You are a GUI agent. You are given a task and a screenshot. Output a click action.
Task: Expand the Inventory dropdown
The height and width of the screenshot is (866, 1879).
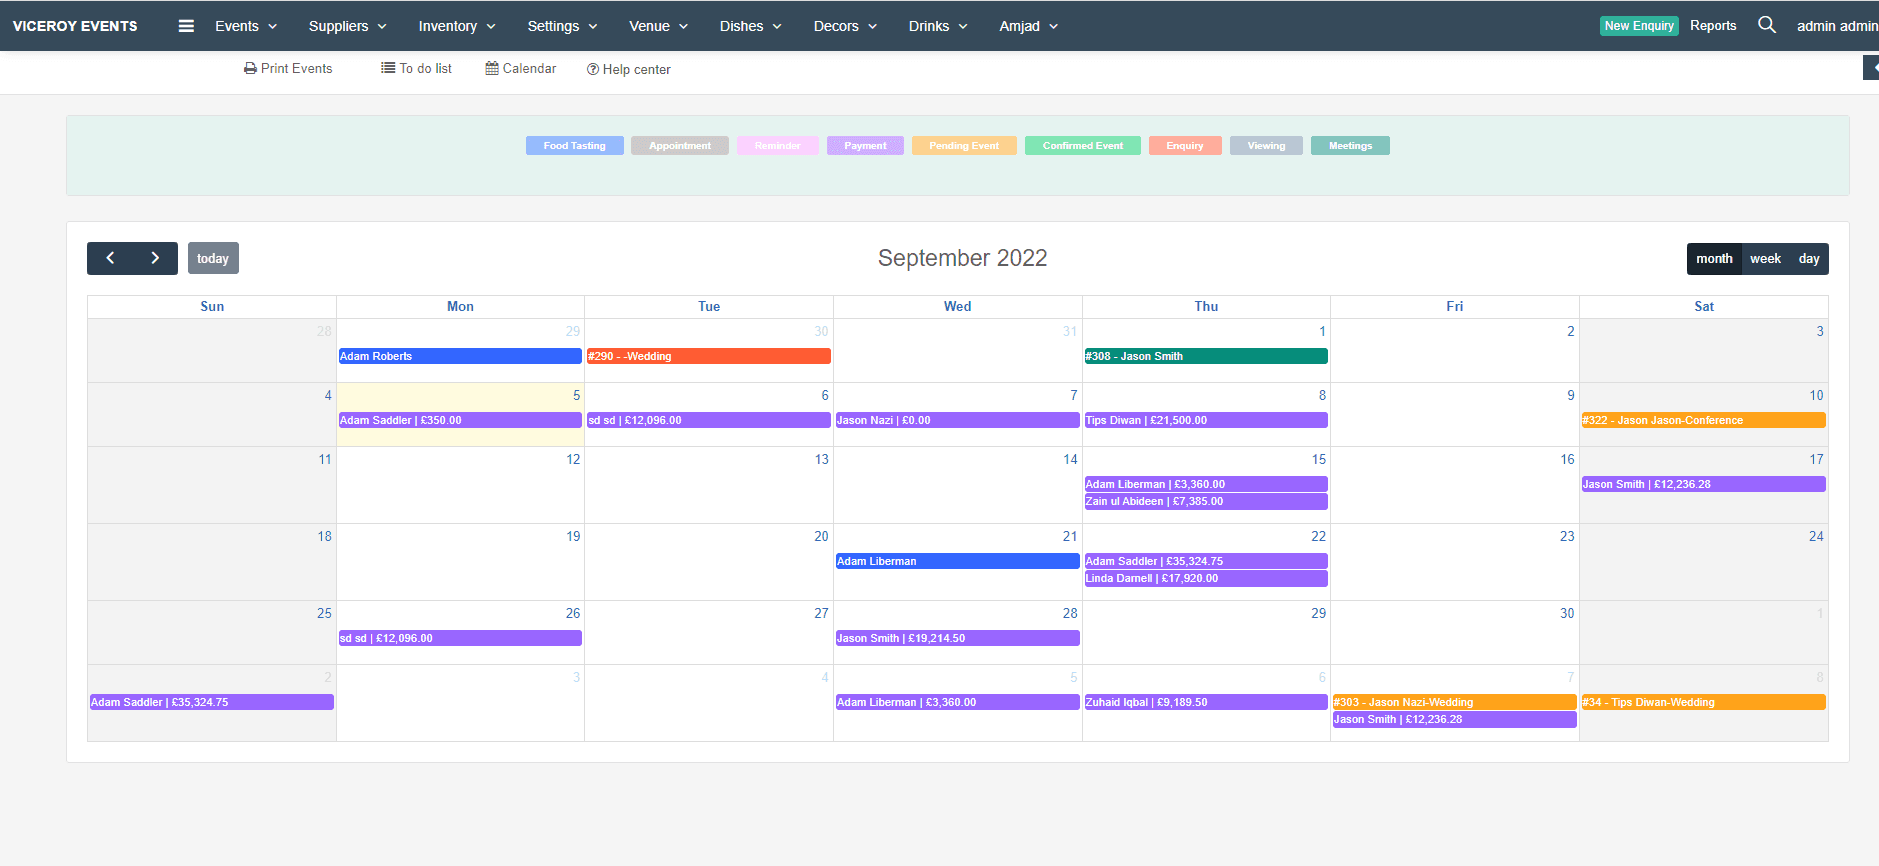[x=457, y=26]
